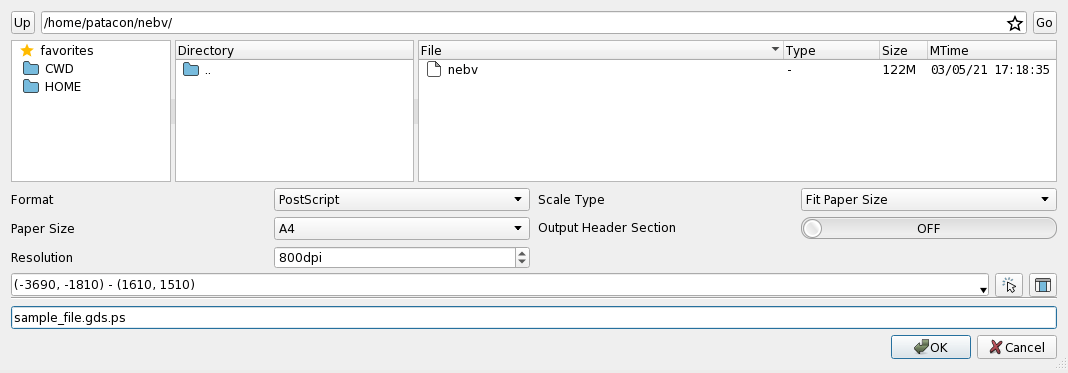The width and height of the screenshot is (1068, 373).
Task: Toggle the Output Header Section switch
Action: [x=928, y=229]
